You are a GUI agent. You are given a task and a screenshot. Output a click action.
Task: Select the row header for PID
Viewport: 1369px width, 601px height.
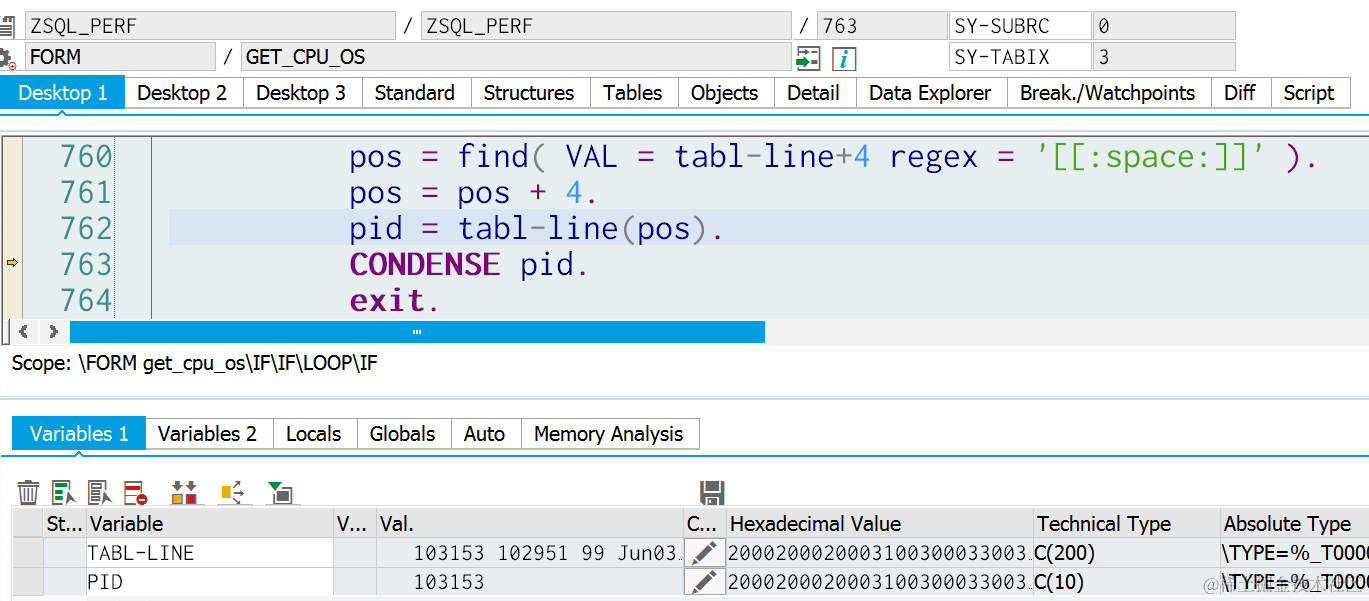point(28,582)
